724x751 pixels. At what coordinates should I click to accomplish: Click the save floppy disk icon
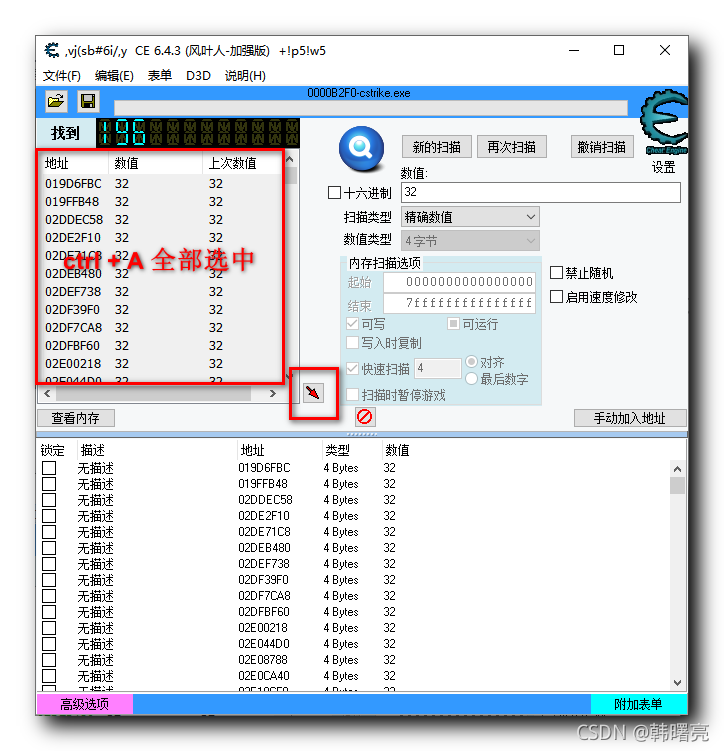(x=88, y=102)
